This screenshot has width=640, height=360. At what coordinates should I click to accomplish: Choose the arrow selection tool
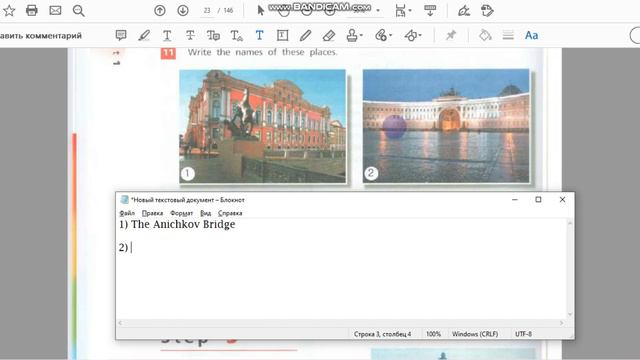260,11
